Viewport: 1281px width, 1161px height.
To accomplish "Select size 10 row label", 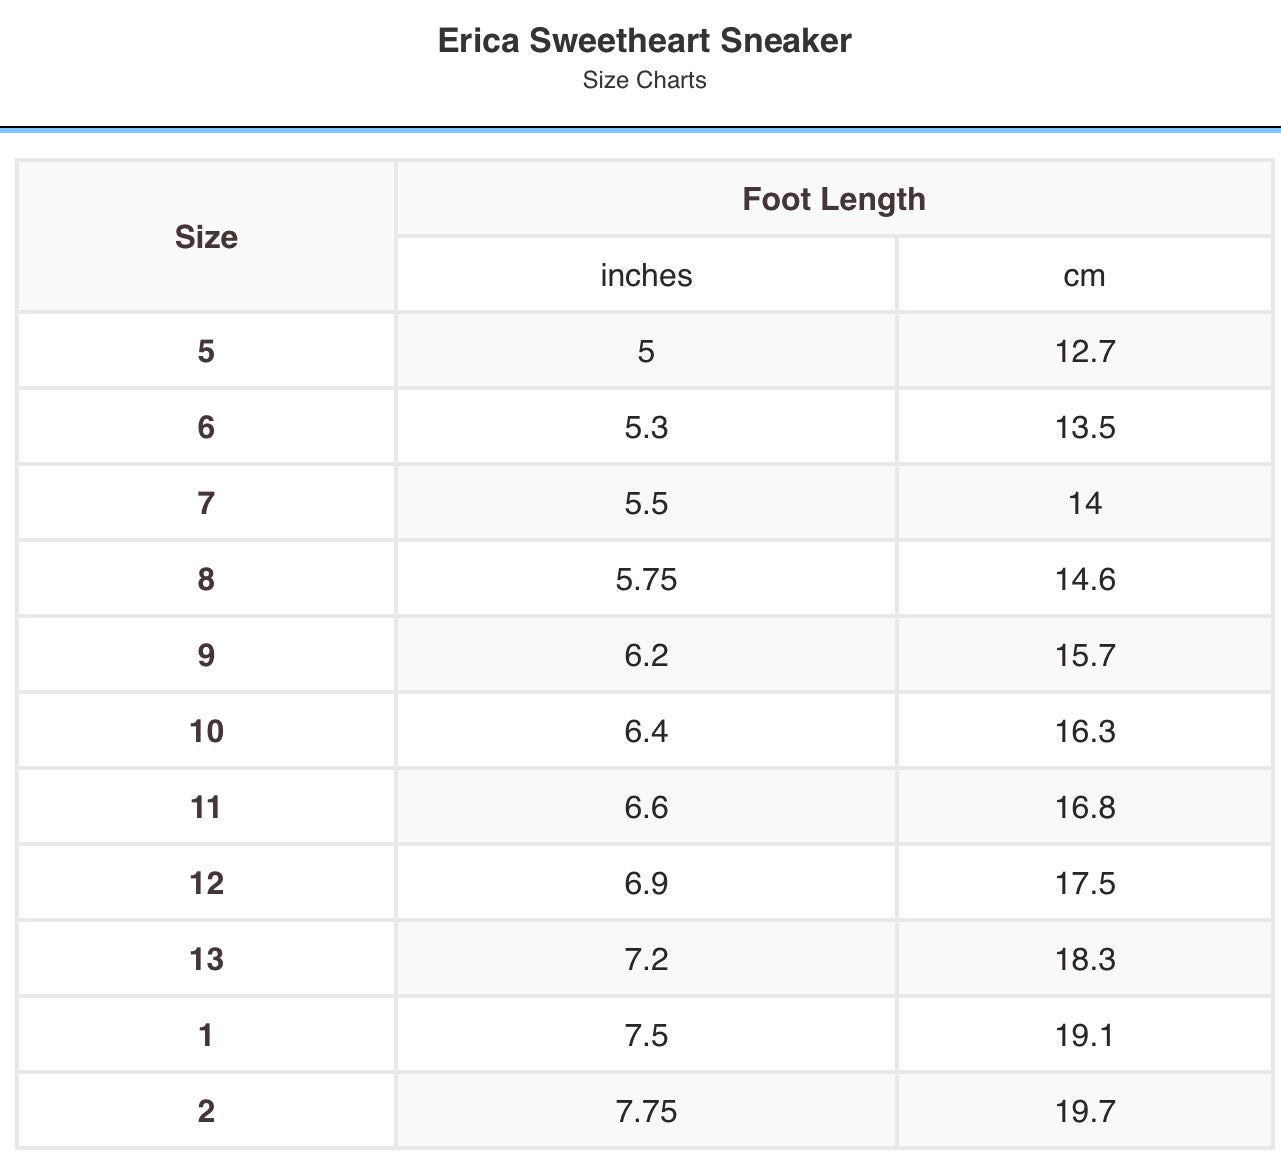I will [x=206, y=731].
